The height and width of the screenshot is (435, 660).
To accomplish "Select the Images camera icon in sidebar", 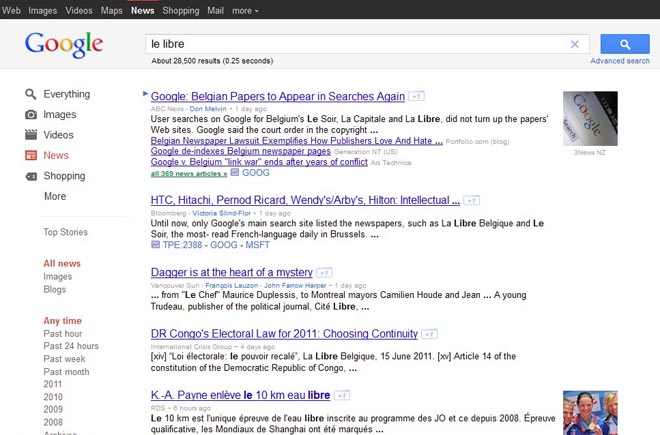I will [31, 115].
